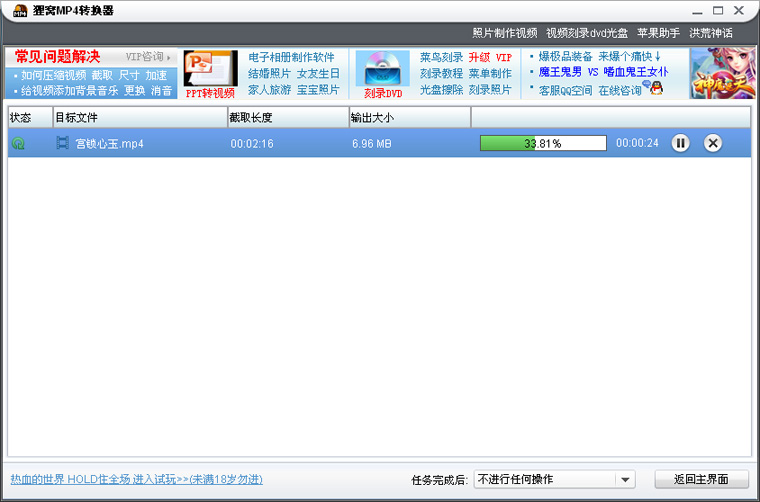This screenshot has width=760, height=502.
Task: Click the film icon beside 宫锁心玉.mp4
Action: [x=63, y=143]
